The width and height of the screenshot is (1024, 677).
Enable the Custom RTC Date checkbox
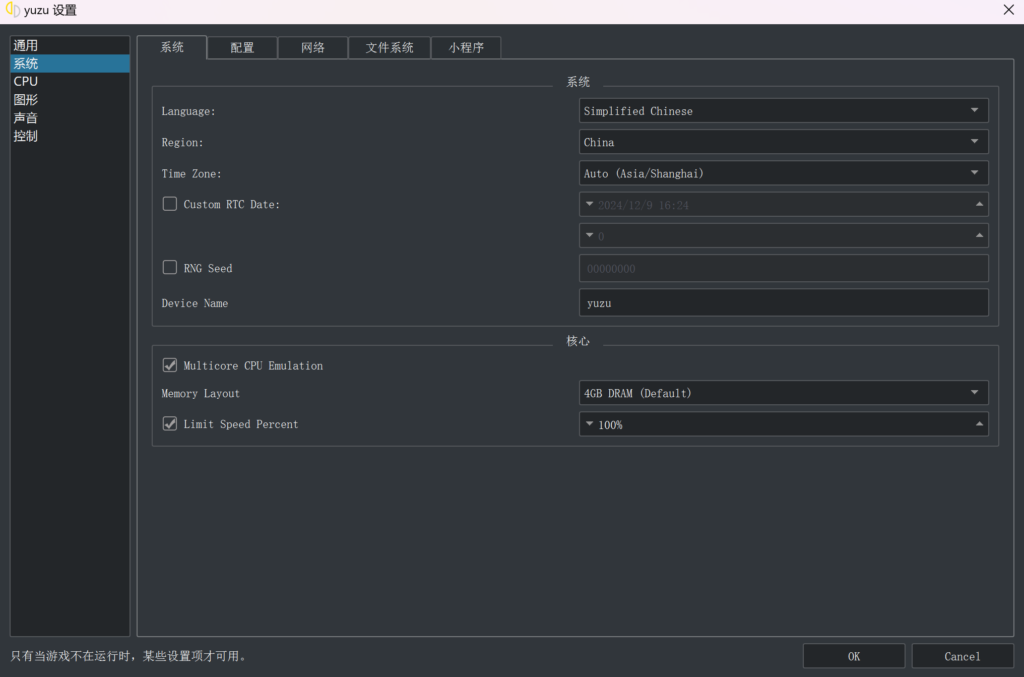(170, 204)
